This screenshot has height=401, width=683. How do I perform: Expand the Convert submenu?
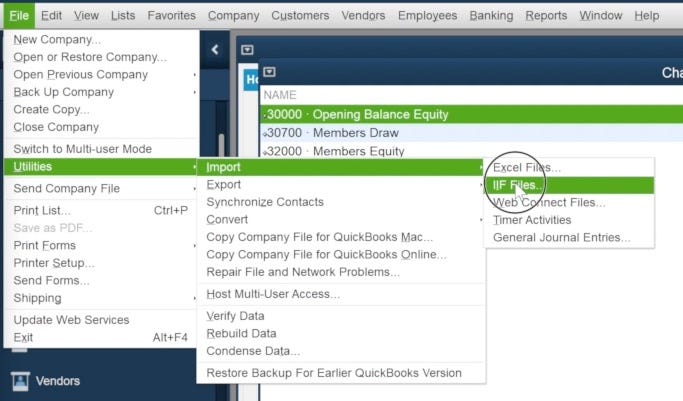[341, 219]
